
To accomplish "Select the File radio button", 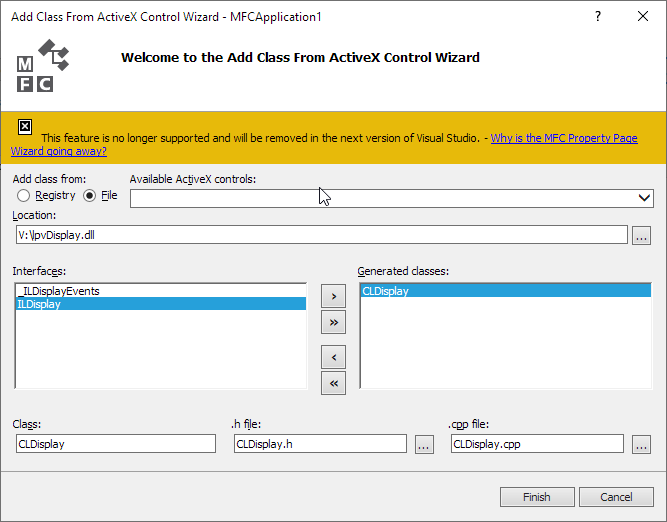I will pyautogui.click(x=89, y=196).
